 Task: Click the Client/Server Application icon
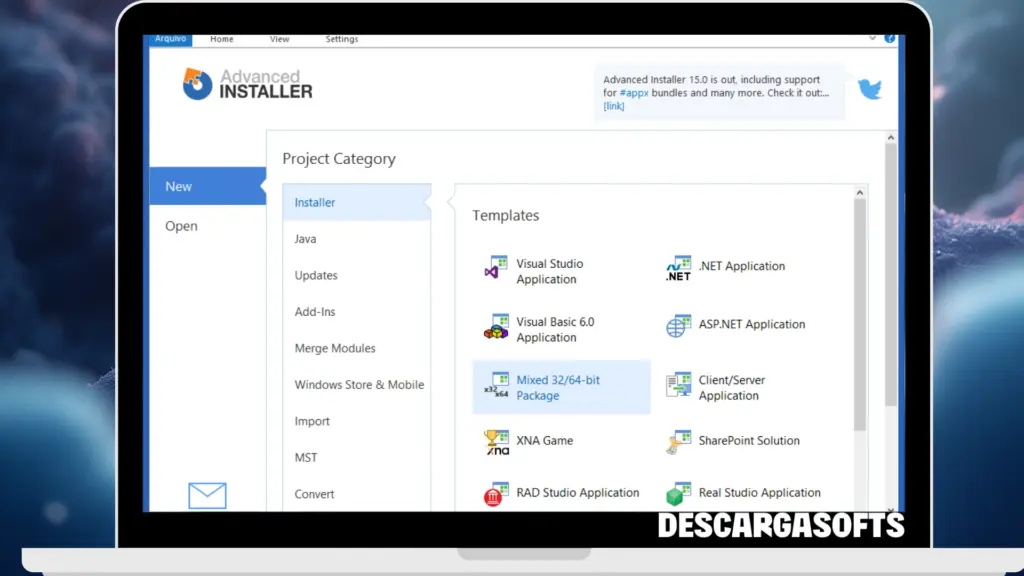click(x=677, y=383)
